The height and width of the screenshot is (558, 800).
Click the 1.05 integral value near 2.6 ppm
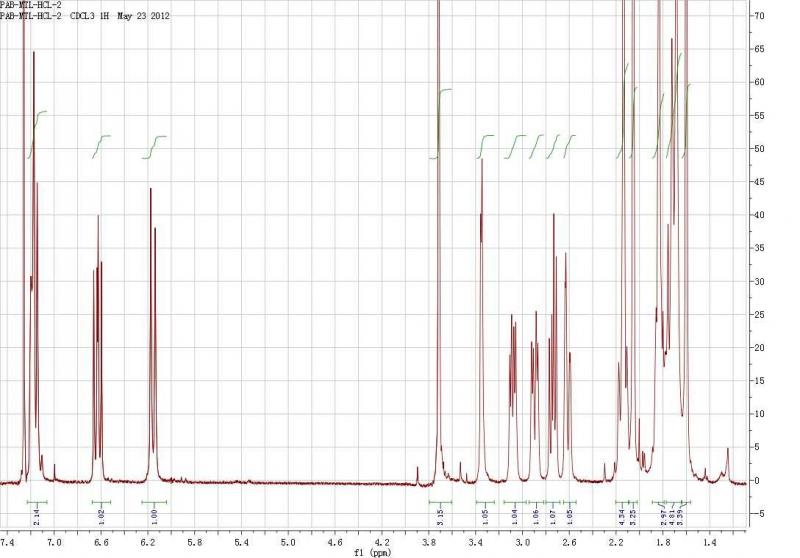[570, 518]
